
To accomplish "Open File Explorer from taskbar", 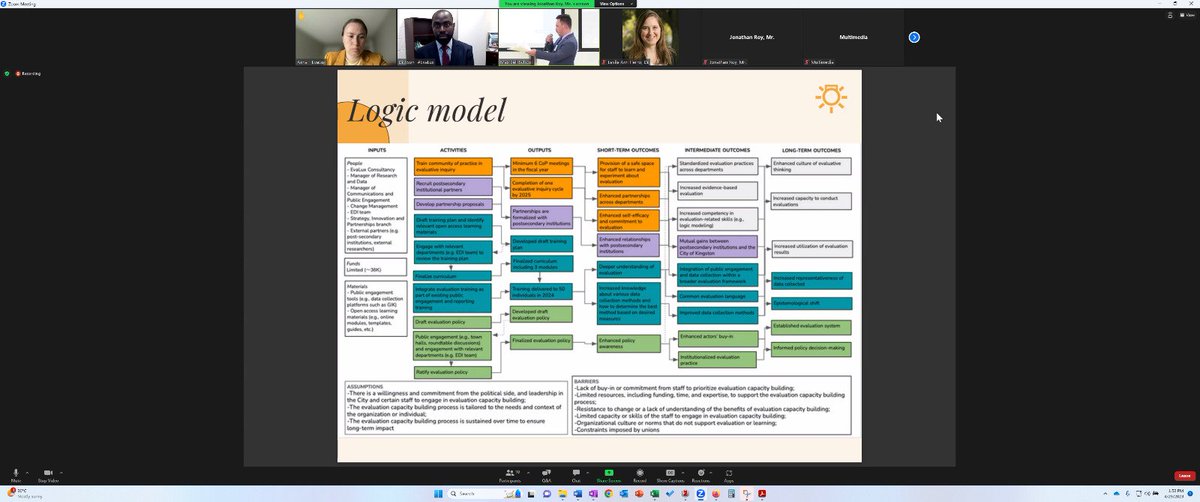I will tap(562, 493).
